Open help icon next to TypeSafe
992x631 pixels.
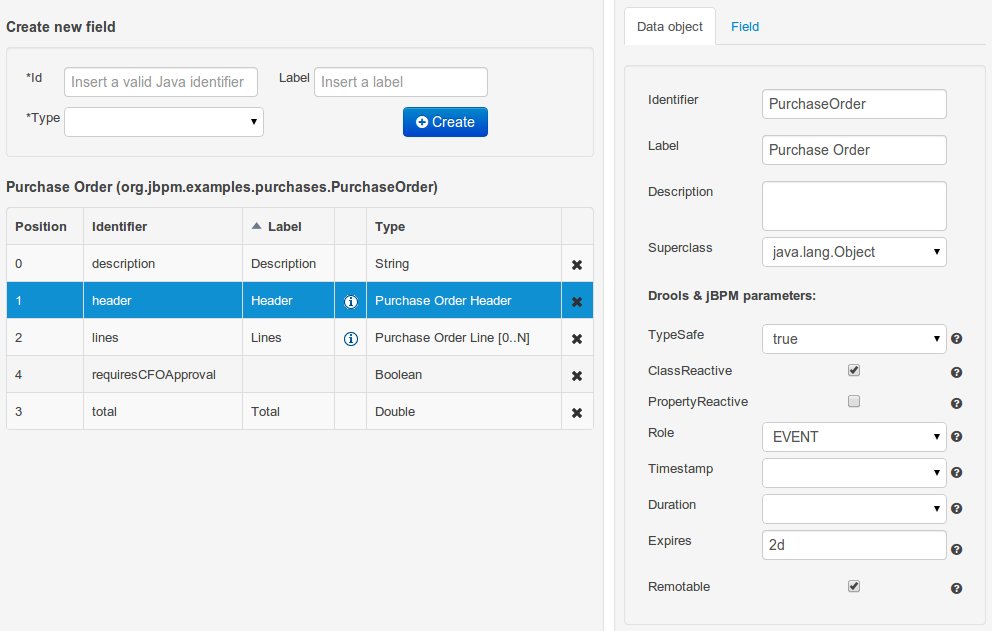click(956, 339)
